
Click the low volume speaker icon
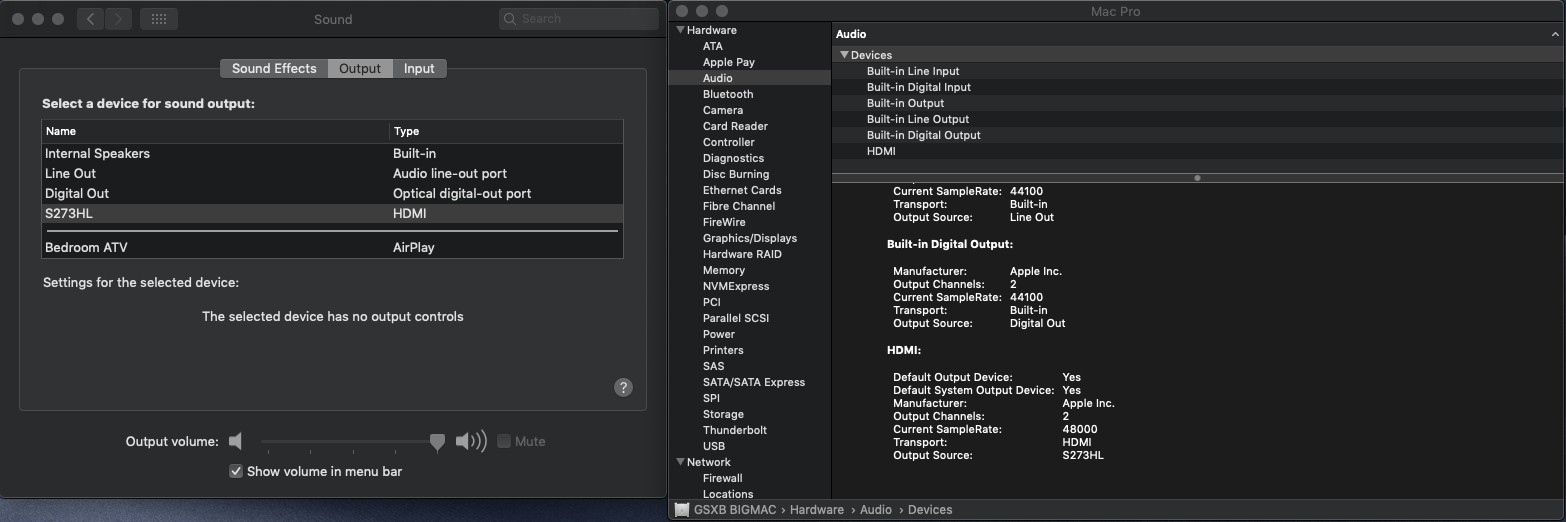pos(235,441)
